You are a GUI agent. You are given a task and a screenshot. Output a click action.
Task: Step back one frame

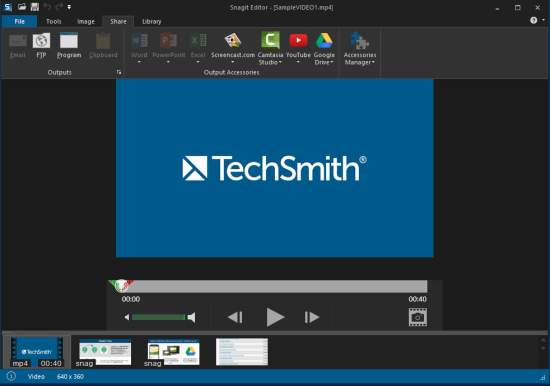[235, 317]
